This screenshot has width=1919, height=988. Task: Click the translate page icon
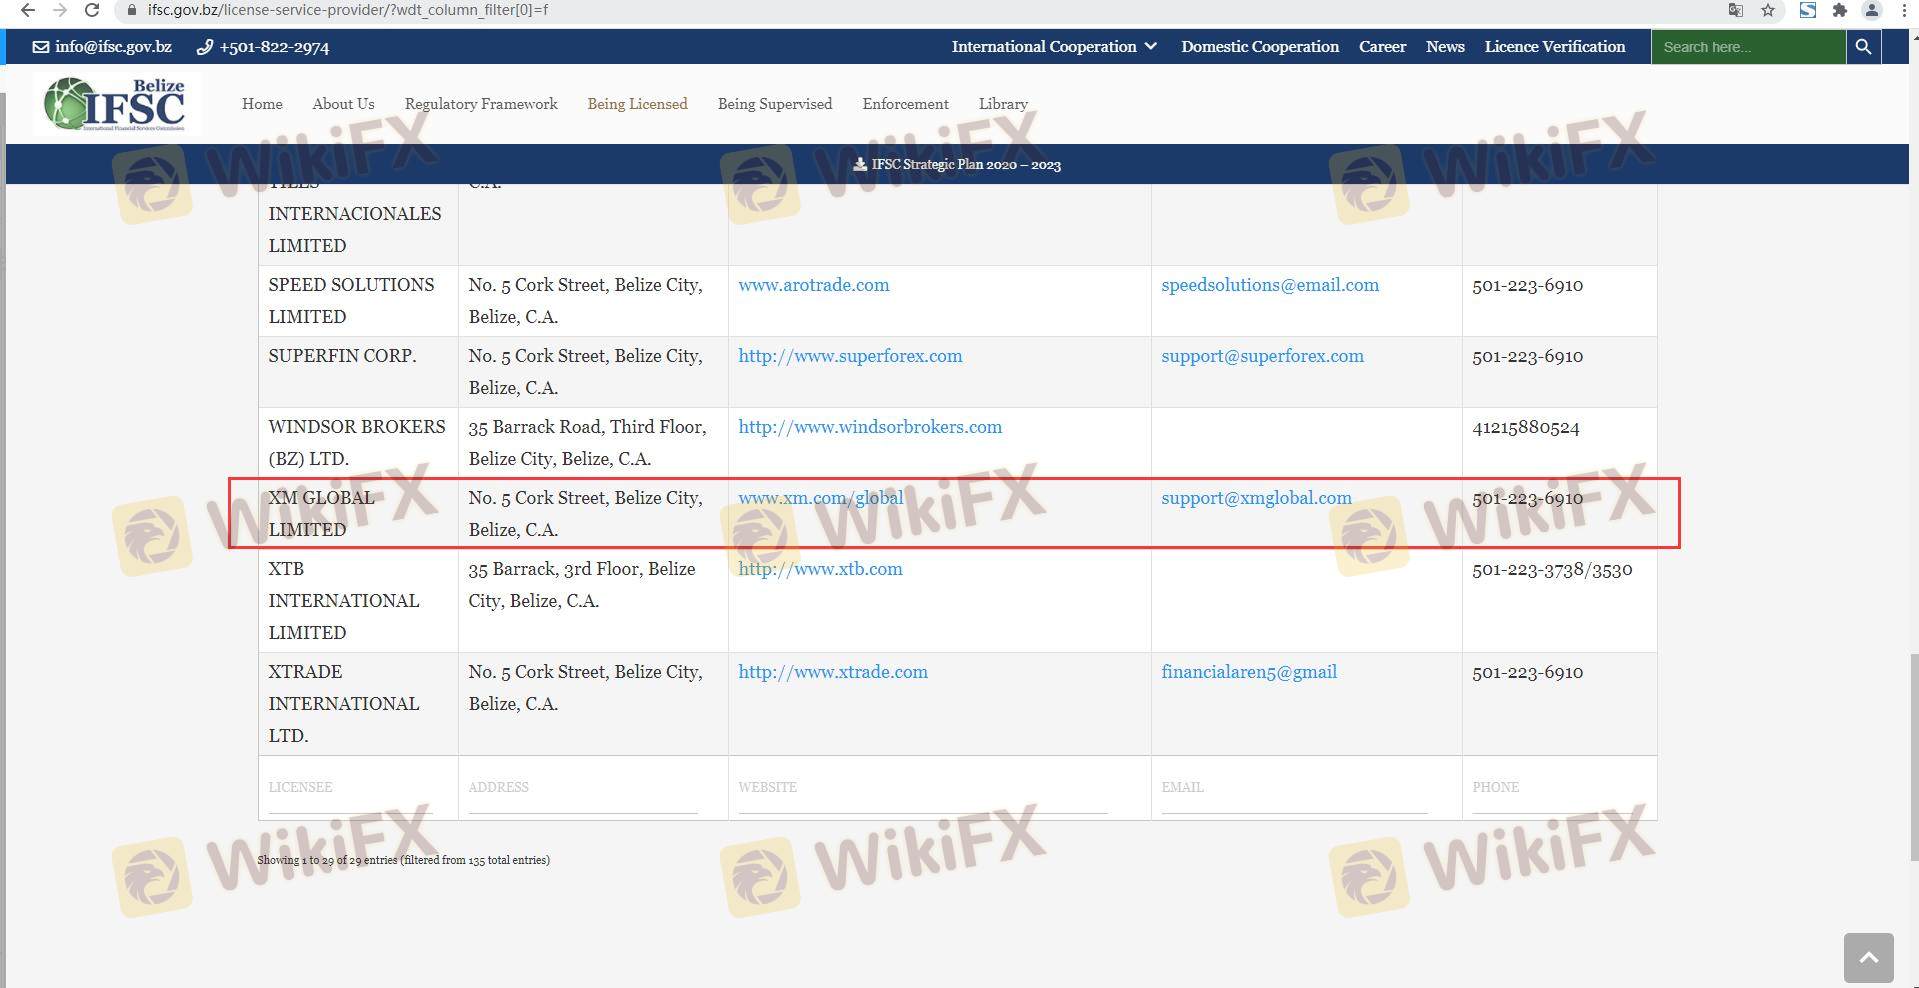pos(1736,10)
